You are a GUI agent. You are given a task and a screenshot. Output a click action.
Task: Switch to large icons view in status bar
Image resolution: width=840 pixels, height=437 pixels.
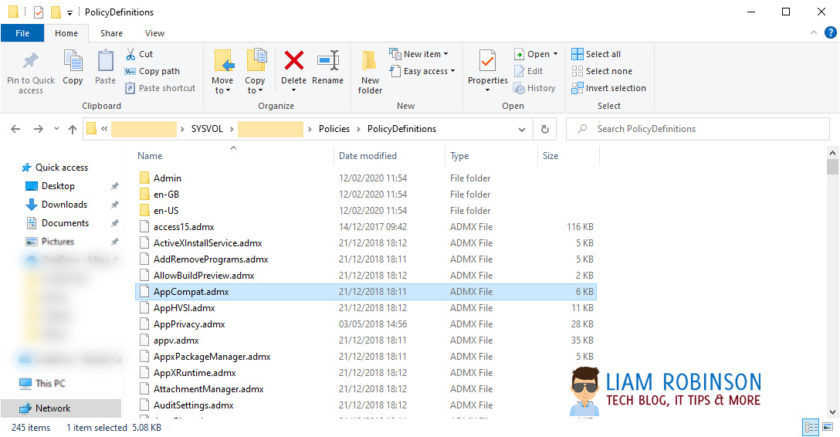827,427
